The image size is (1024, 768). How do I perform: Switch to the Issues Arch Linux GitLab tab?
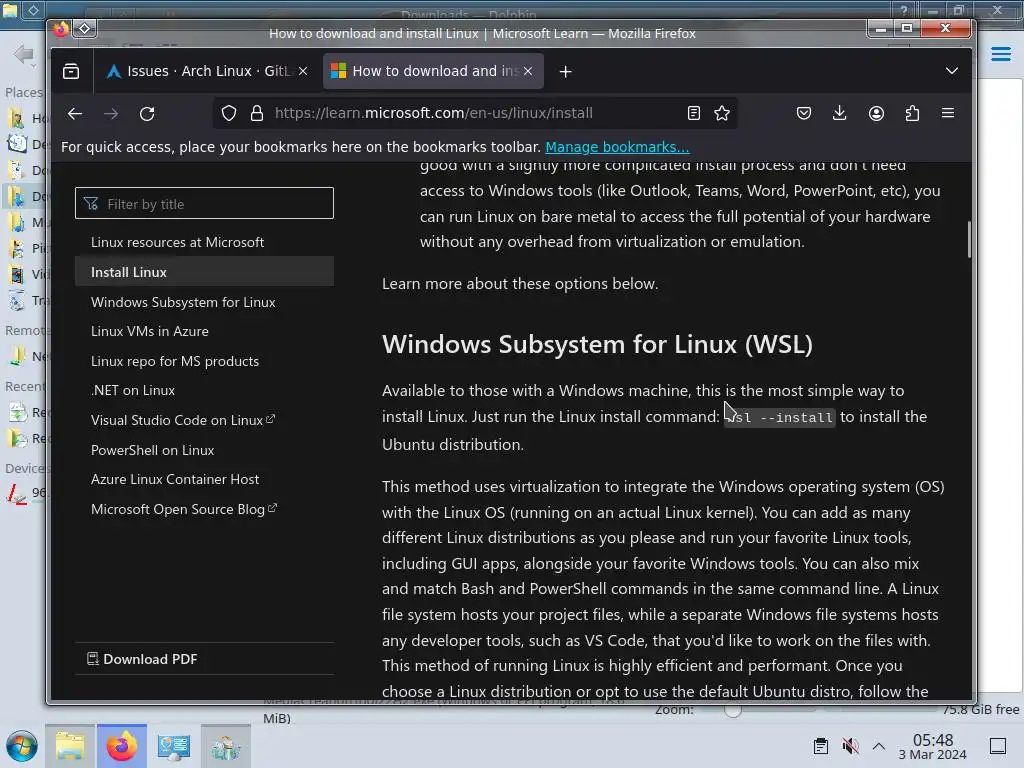pyautogui.click(x=207, y=71)
